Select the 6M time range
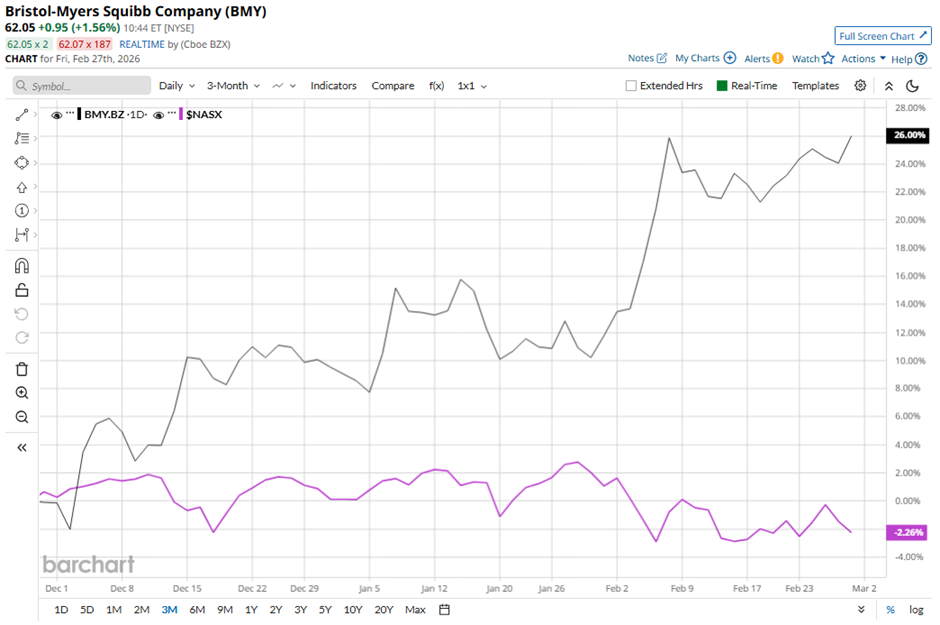The height and width of the screenshot is (625, 940). click(x=197, y=610)
